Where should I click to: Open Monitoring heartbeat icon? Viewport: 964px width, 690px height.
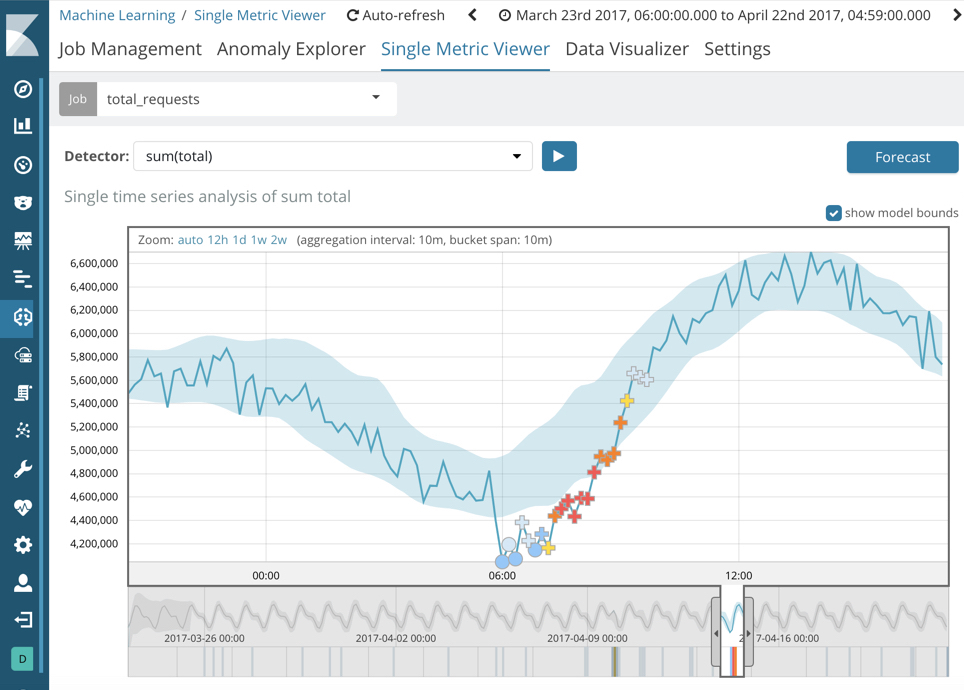(22, 507)
